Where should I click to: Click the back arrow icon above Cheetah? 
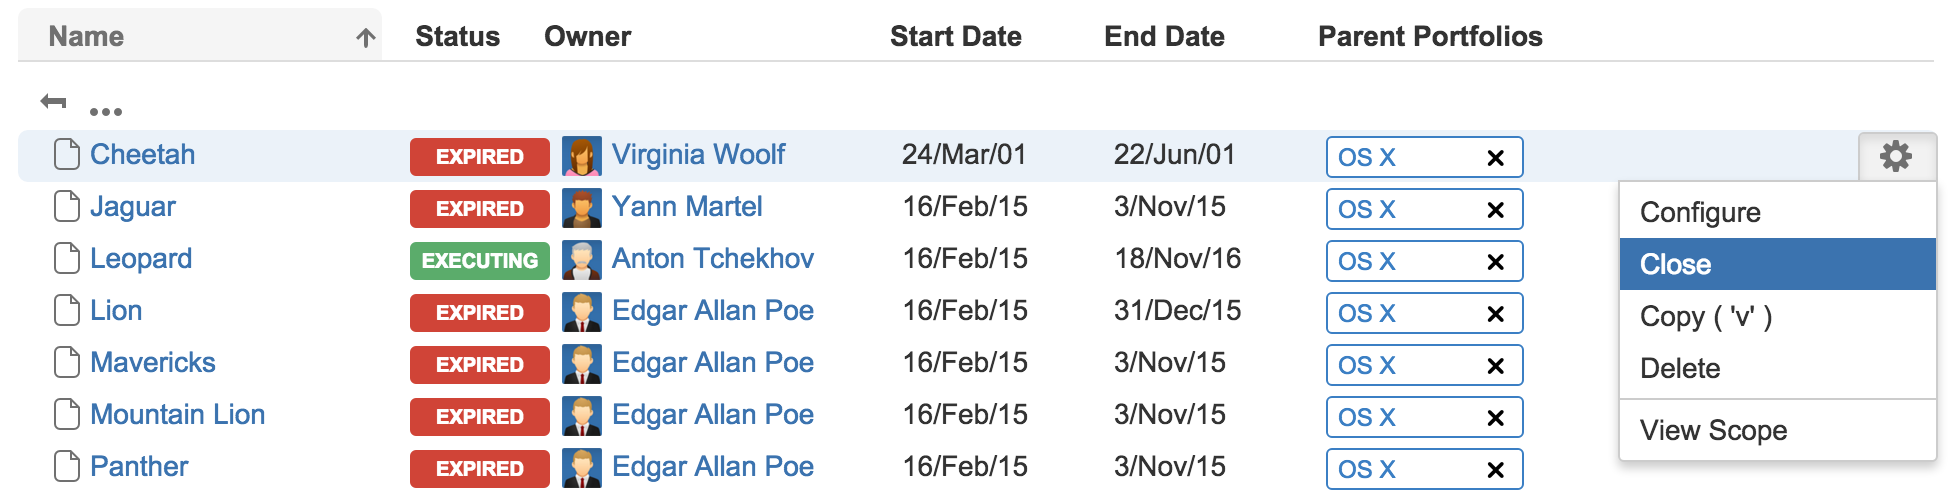point(54,101)
